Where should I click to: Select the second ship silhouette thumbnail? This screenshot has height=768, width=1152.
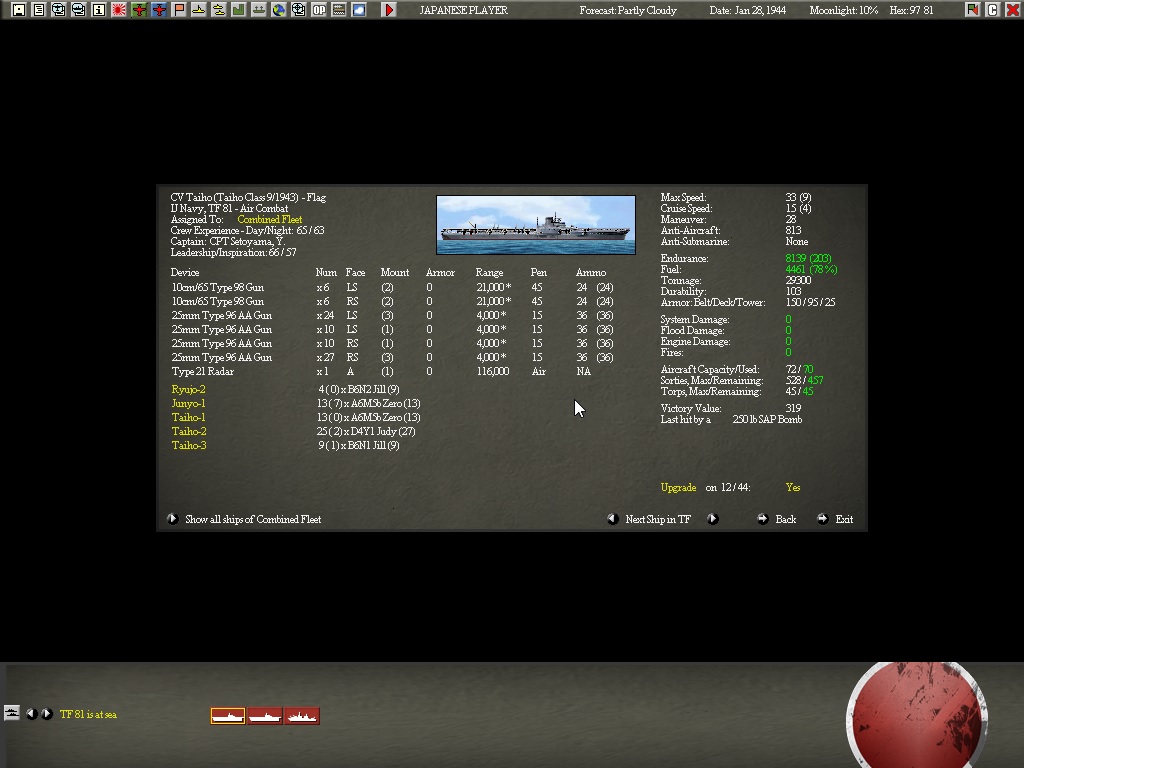(264, 716)
